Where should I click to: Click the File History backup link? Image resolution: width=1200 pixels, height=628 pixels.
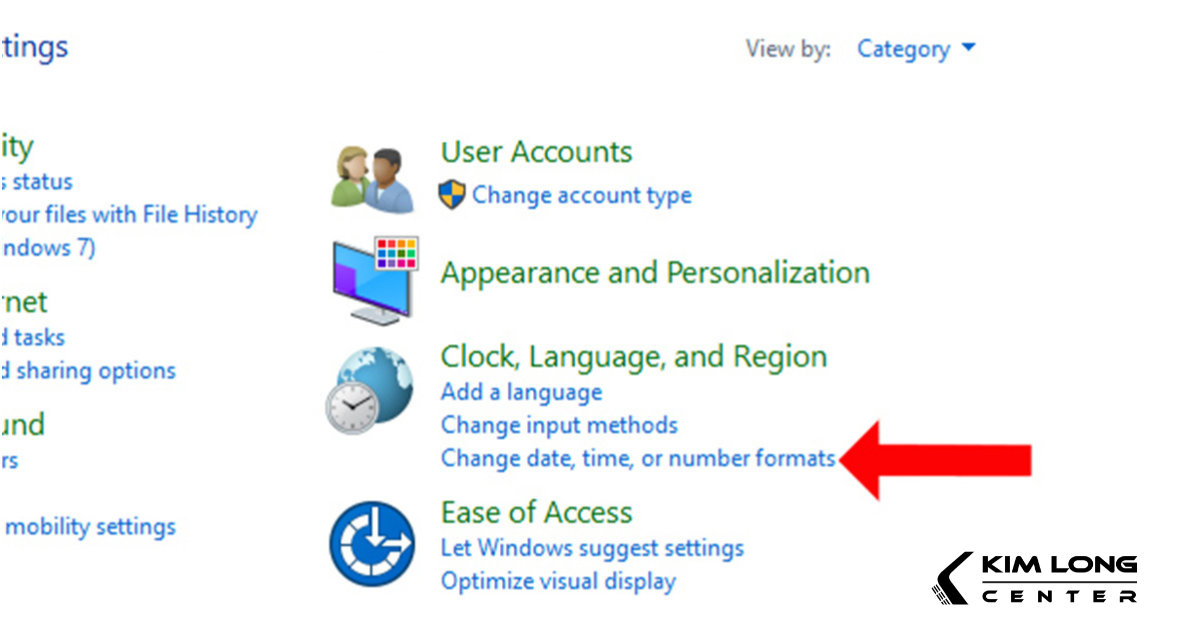pos(128,215)
